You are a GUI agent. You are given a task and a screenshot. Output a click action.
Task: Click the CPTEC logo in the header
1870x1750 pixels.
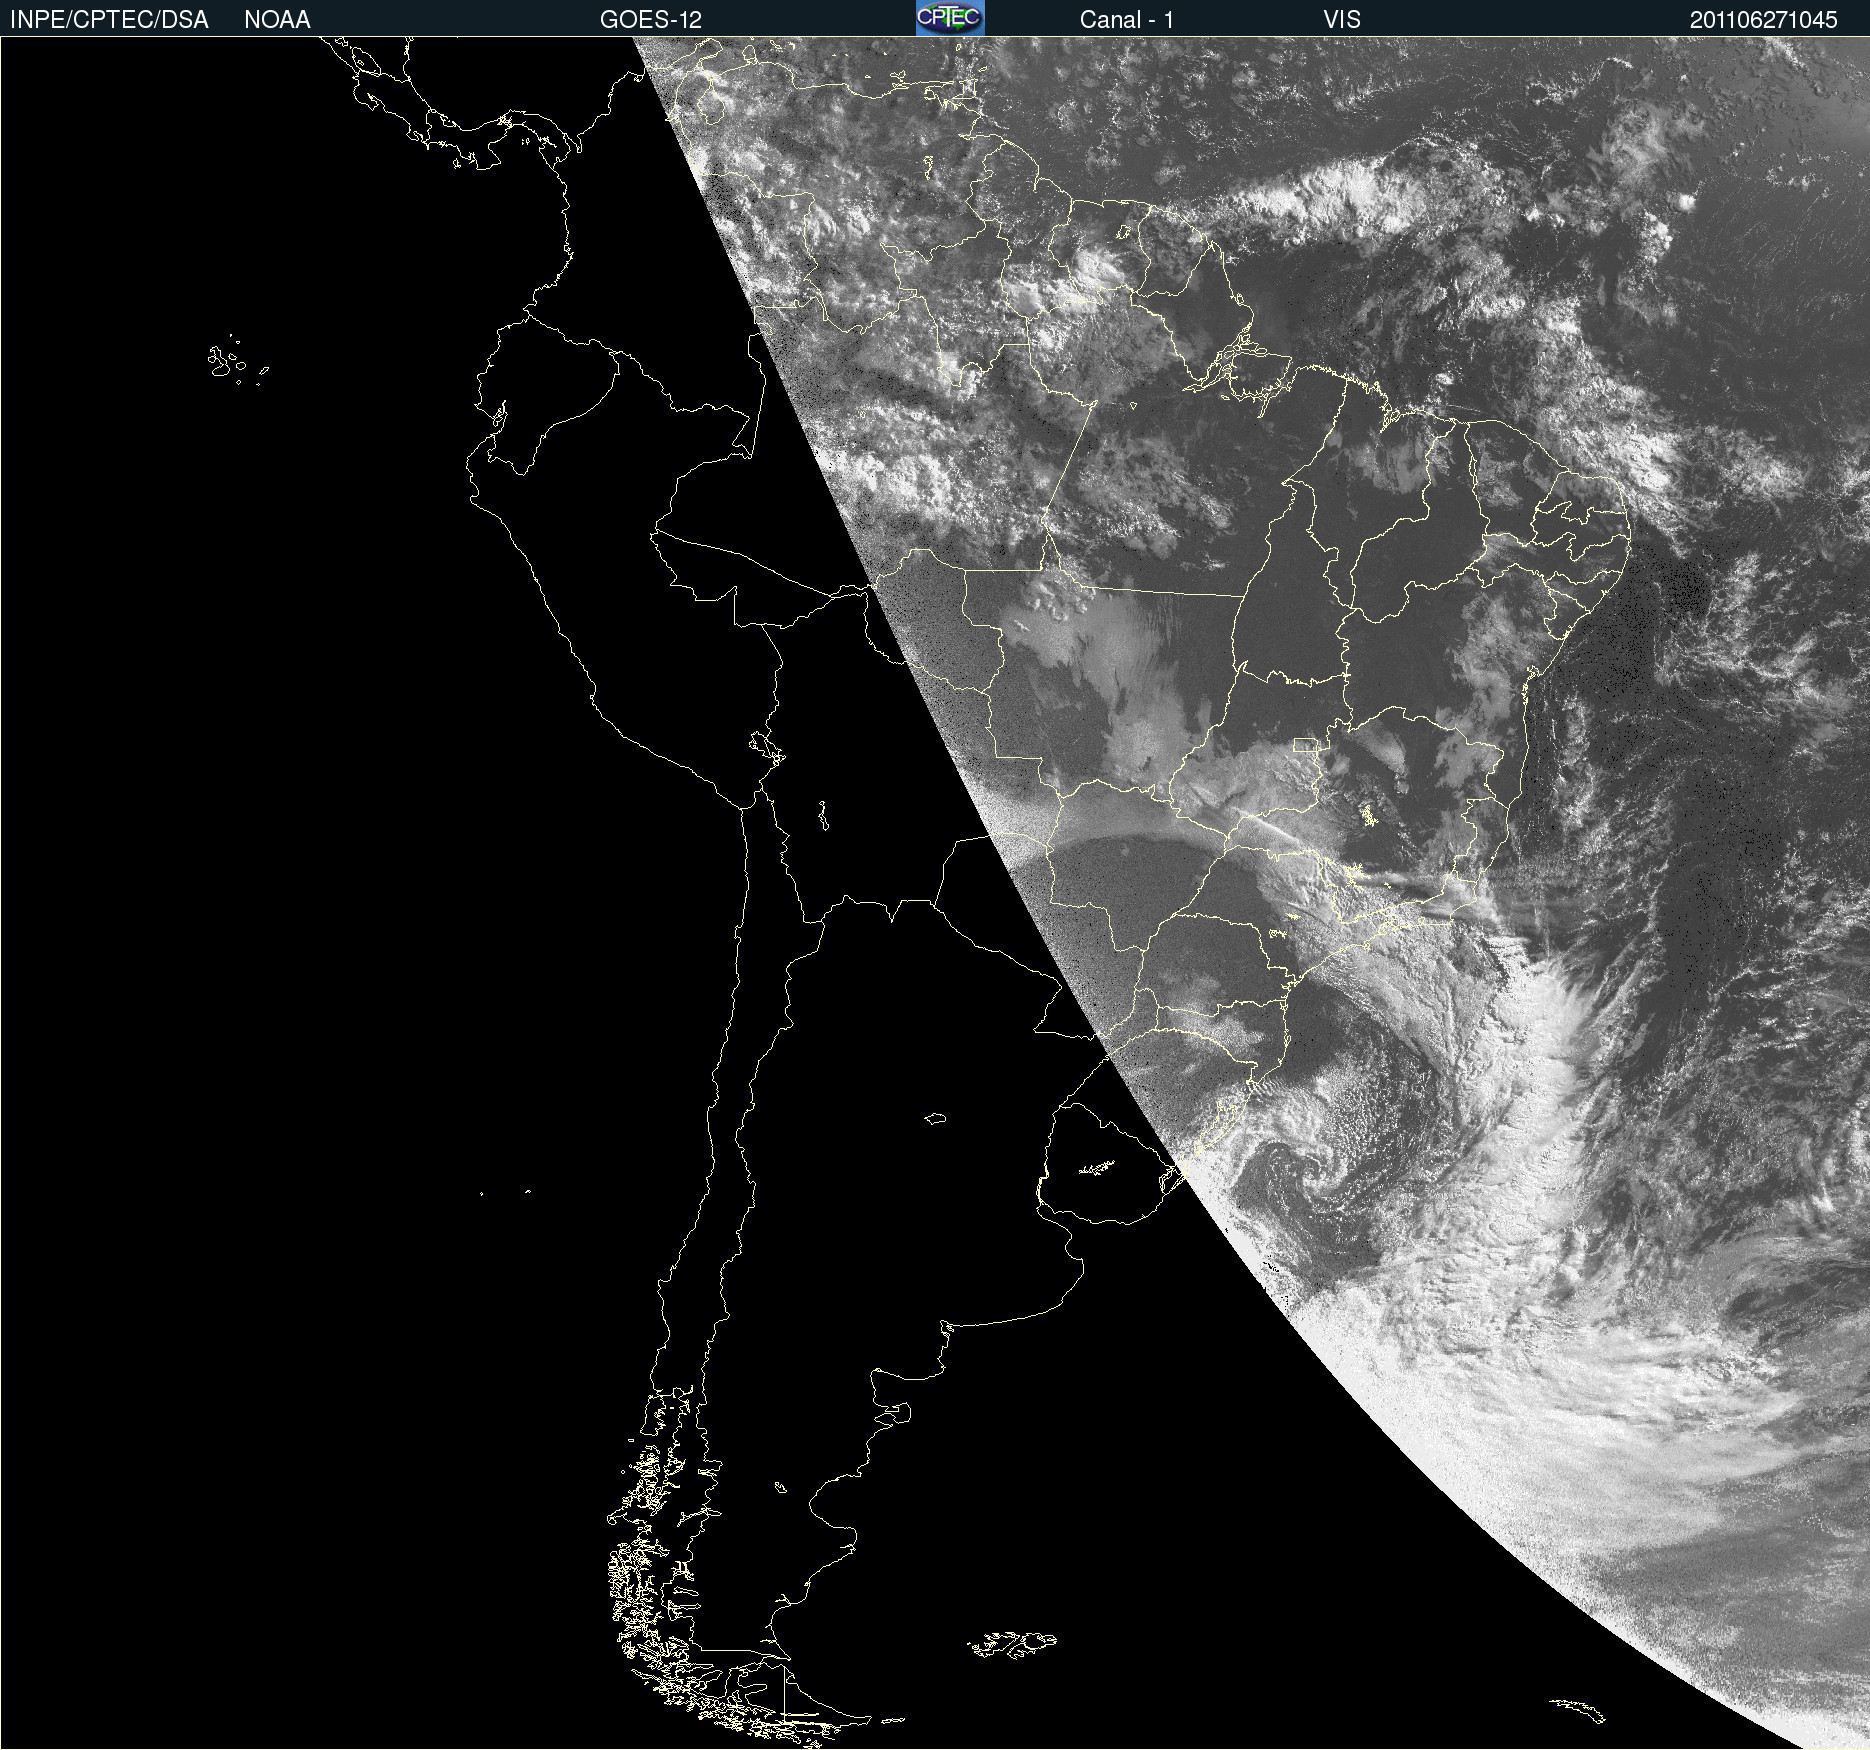pos(950,18)
